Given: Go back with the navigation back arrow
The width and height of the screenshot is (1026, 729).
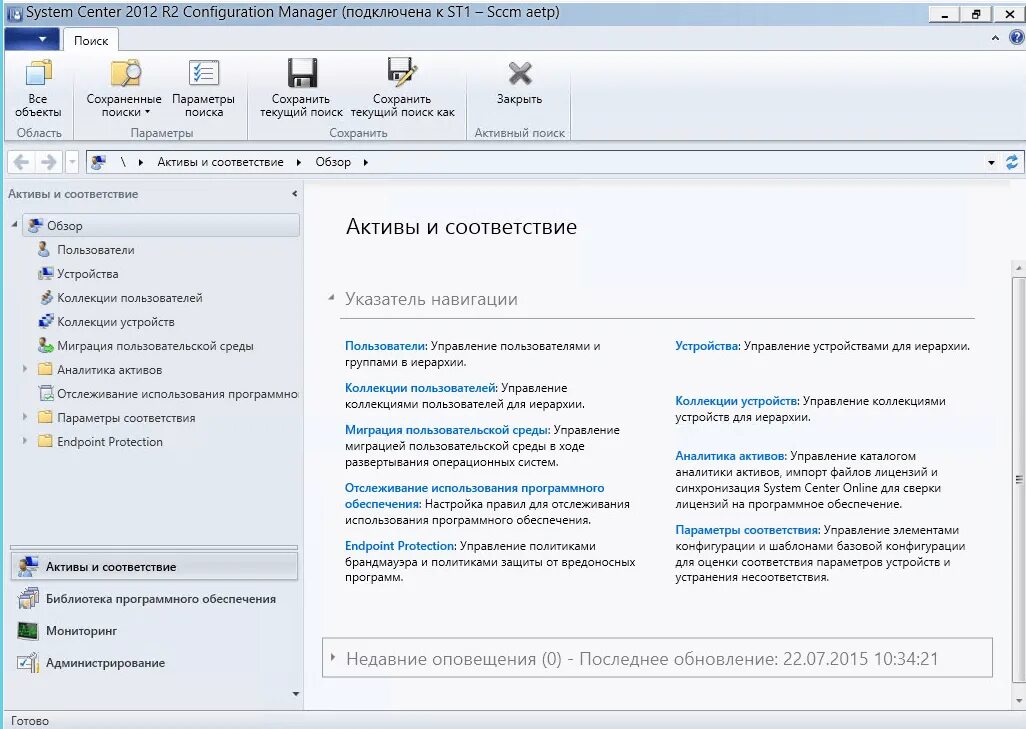Looking at the screenshot, I should coord(22,162).
